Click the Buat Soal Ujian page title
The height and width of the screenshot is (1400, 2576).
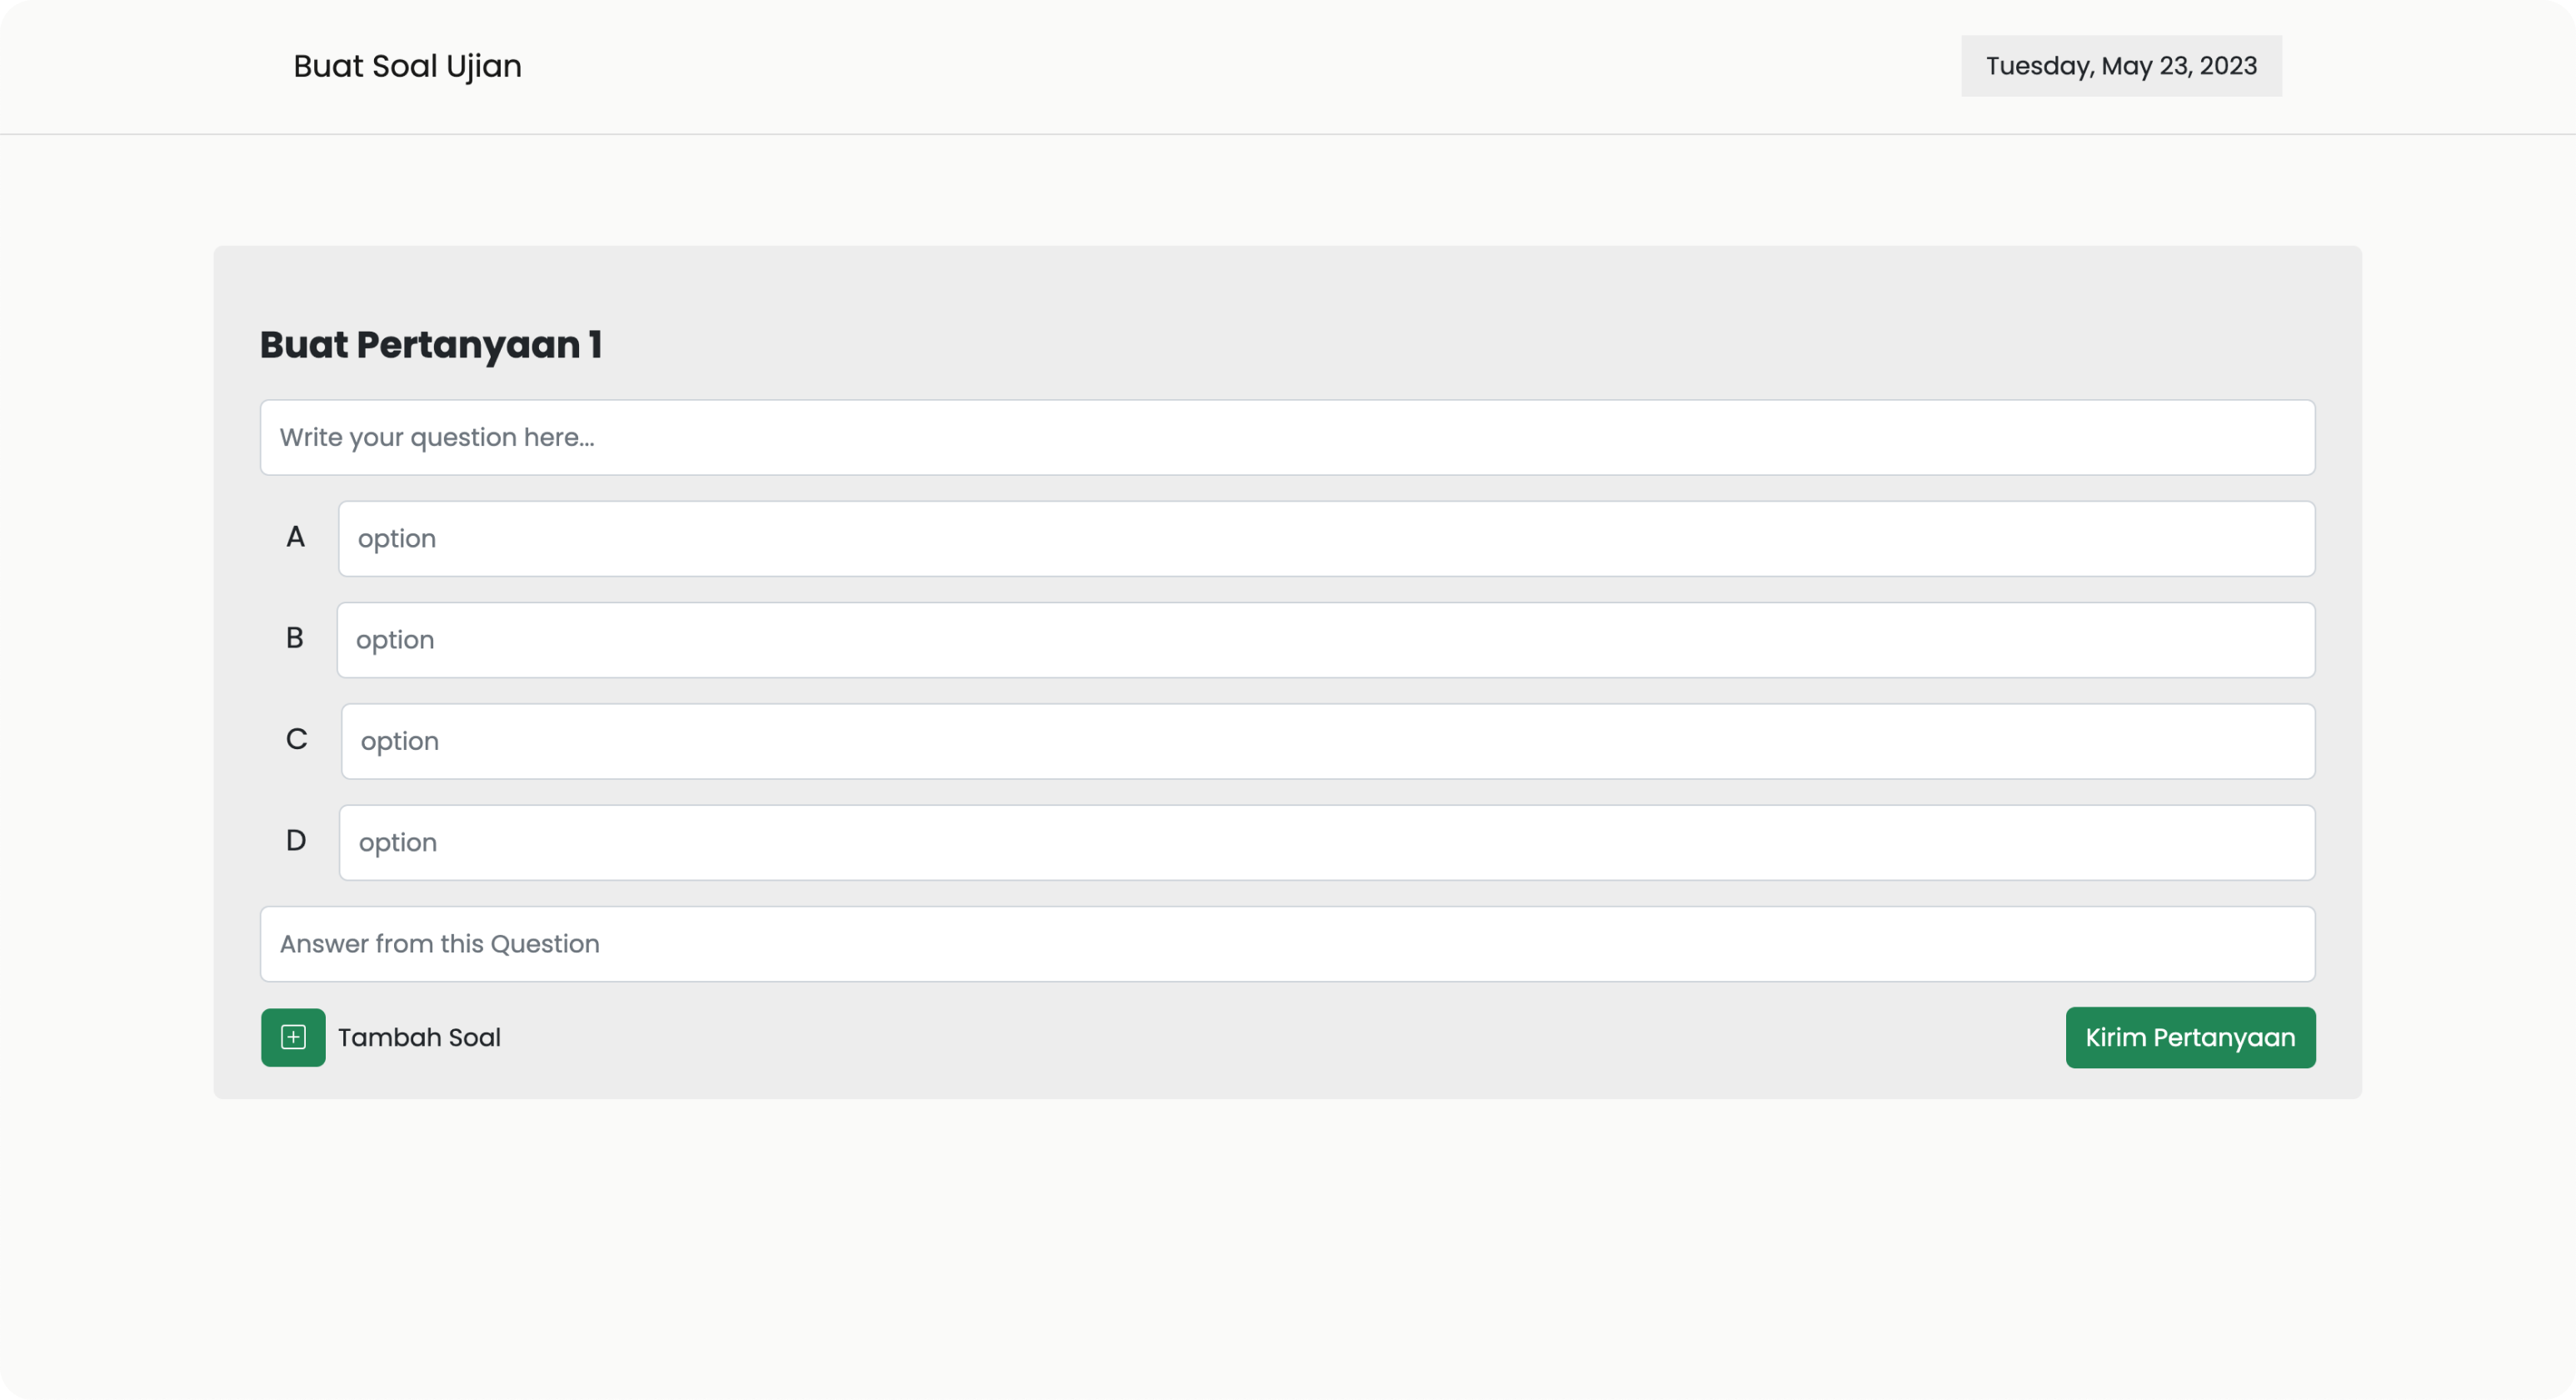click(407, 66)
